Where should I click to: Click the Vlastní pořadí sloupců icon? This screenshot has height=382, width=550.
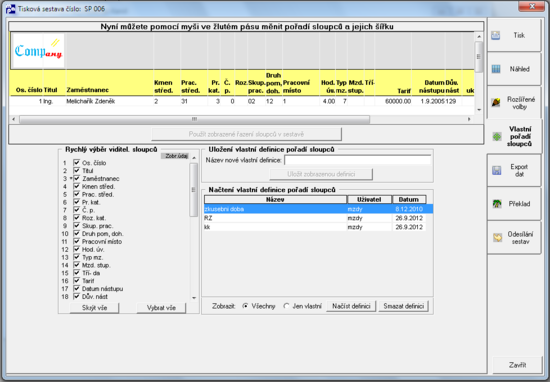497,136
